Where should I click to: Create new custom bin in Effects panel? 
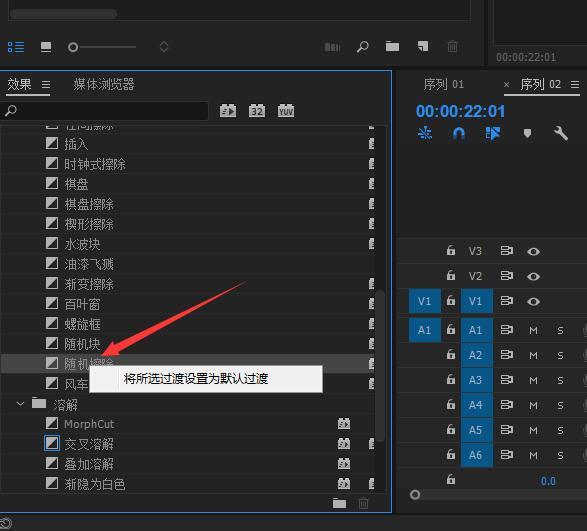click(x=340, y=504)
